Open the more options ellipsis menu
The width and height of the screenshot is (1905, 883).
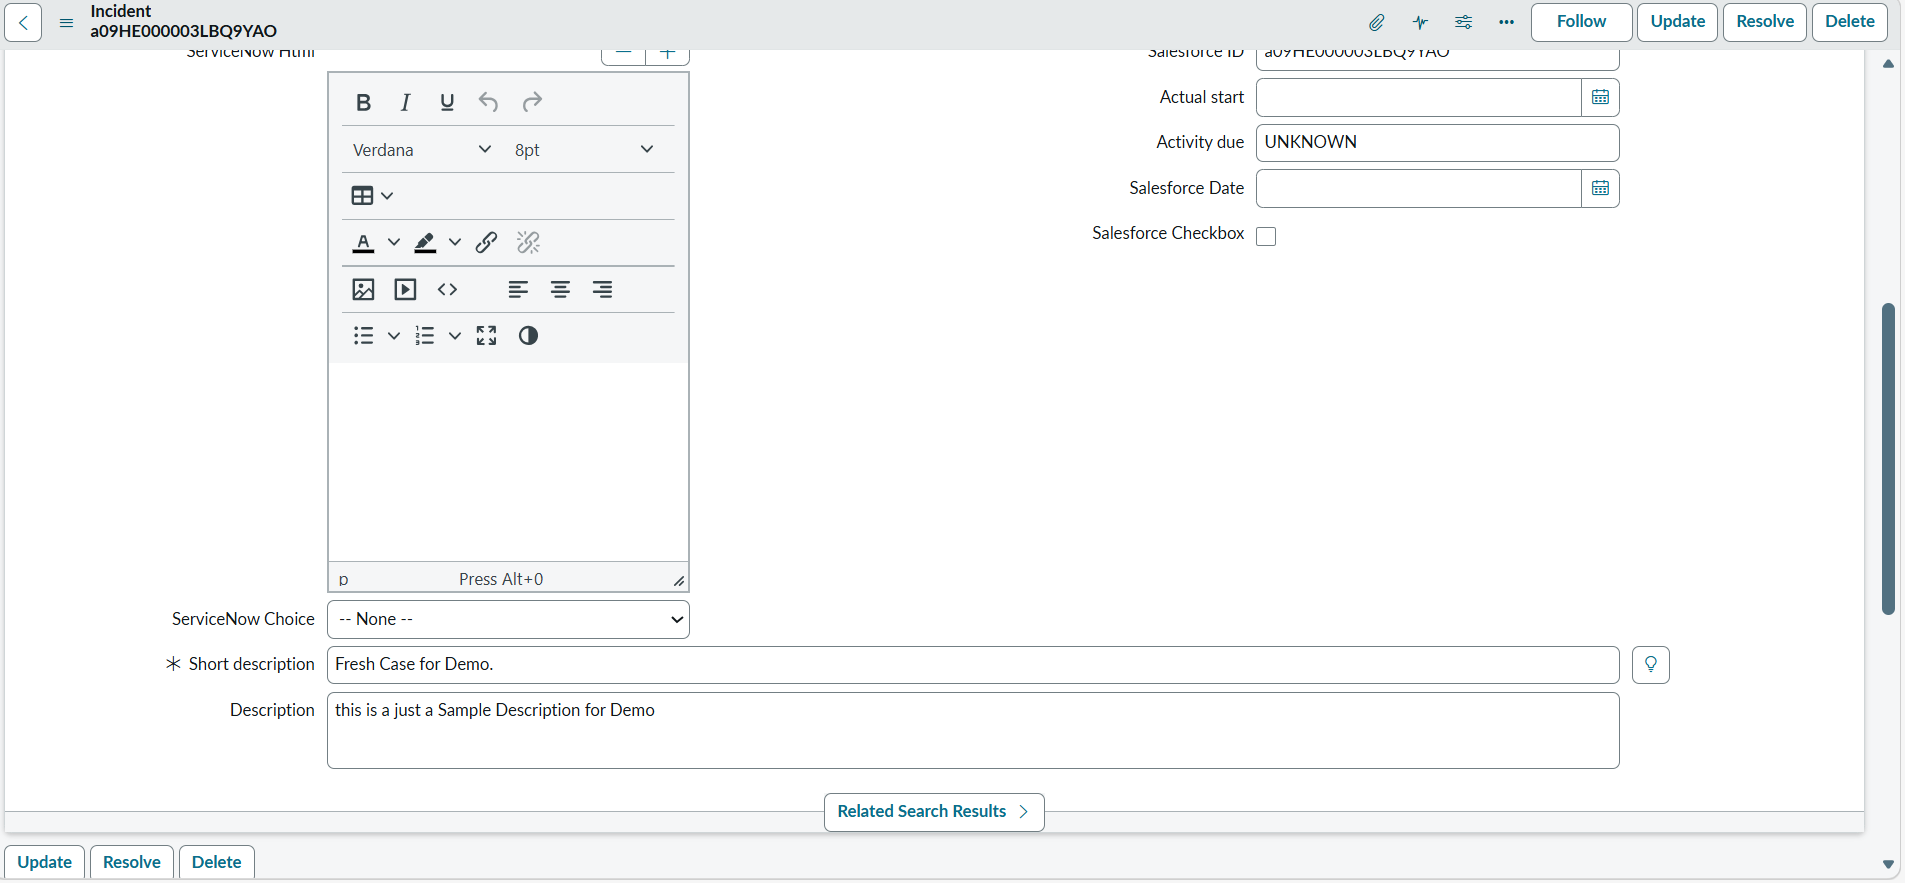[1506, 22]
